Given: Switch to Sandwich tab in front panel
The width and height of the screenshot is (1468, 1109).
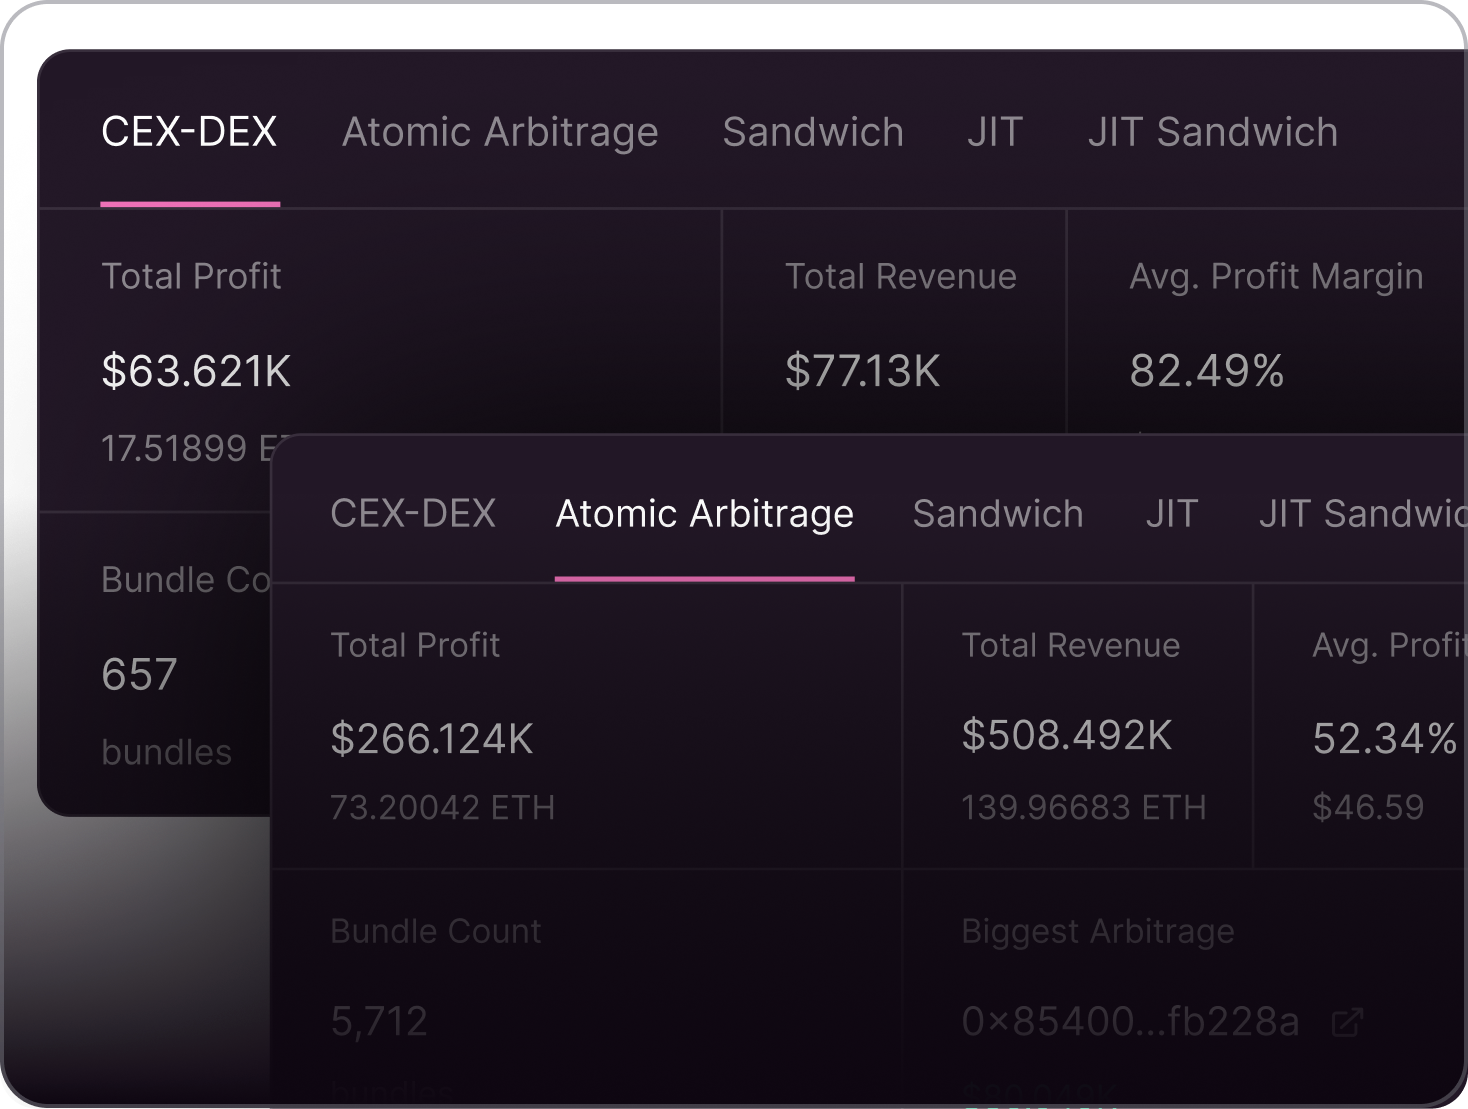Looking at the screenshot, I should (998, 514).
